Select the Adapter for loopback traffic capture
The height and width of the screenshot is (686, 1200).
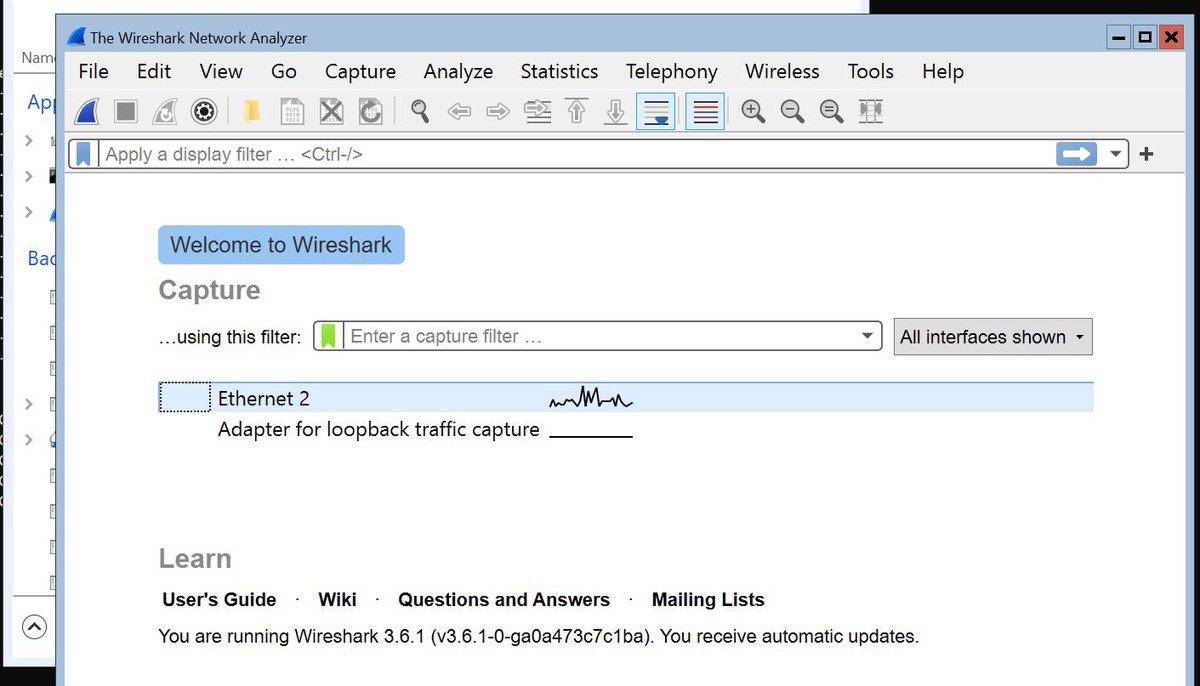coord(378,430)
